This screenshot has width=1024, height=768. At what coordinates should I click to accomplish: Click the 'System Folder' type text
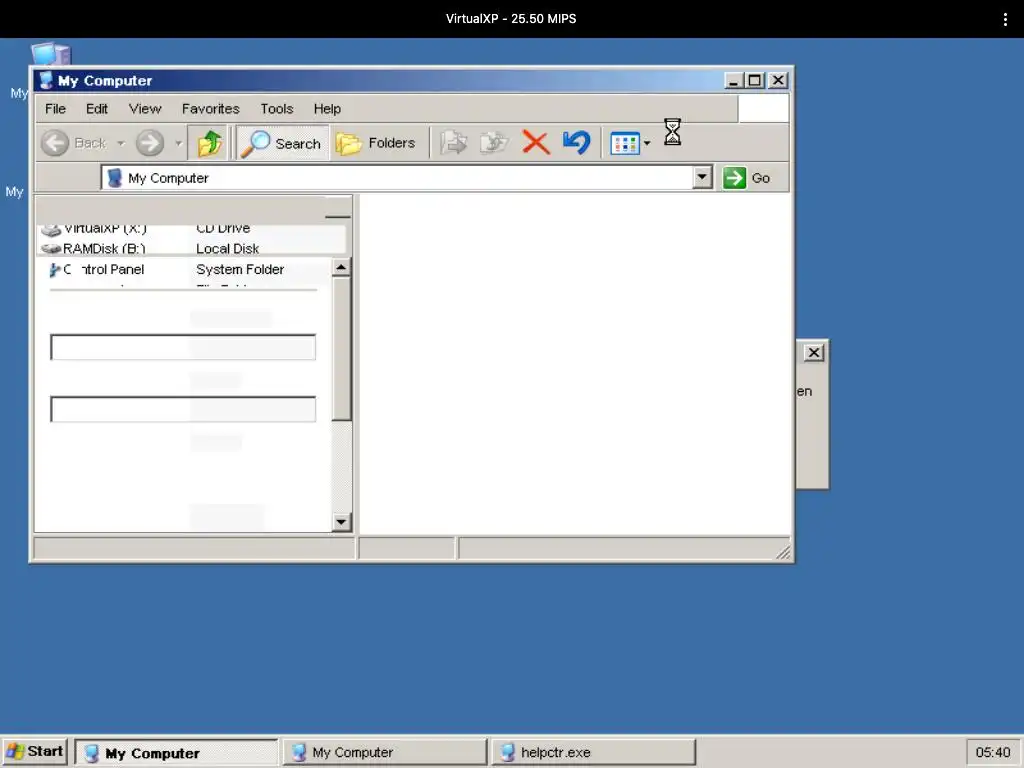point(240,269)
